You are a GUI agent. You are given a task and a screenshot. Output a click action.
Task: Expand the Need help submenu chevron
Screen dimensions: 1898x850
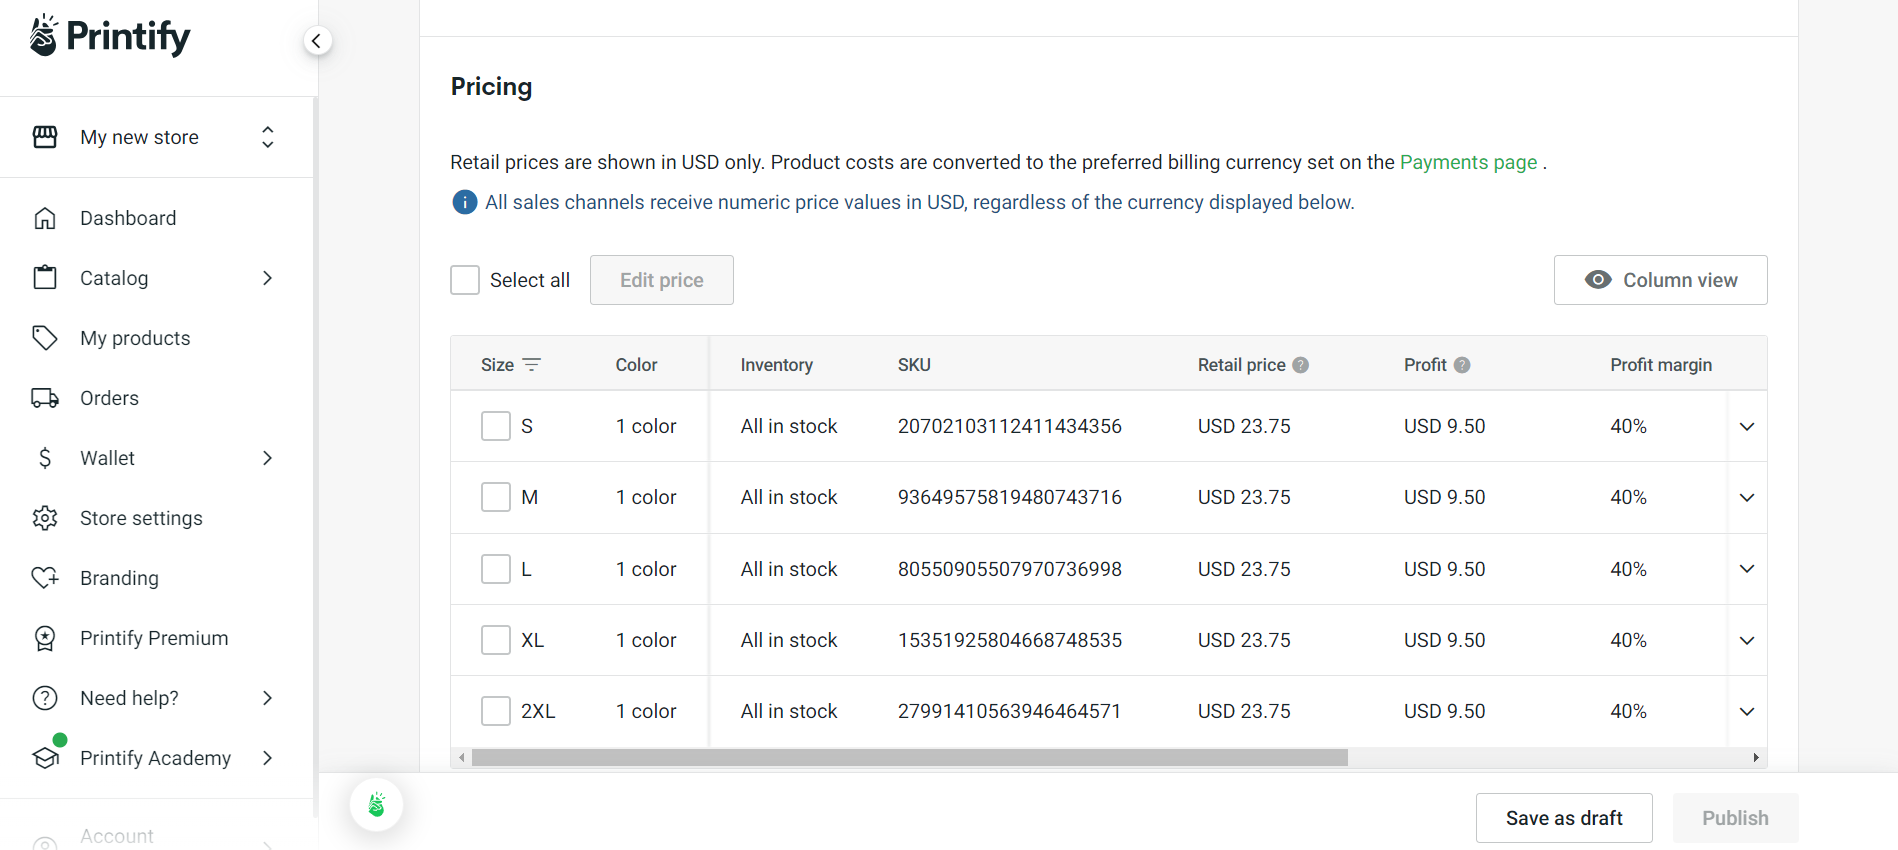(x=267, y=698)
